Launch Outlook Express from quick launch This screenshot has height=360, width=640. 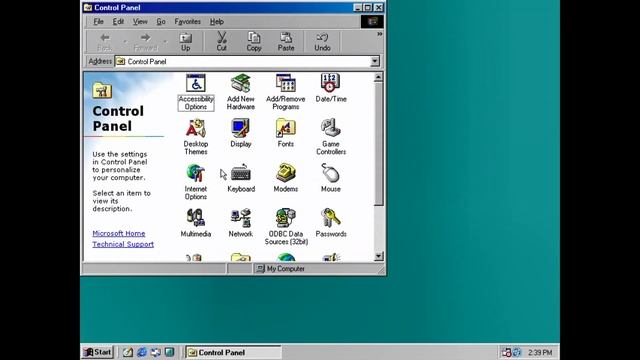[156, 352]
